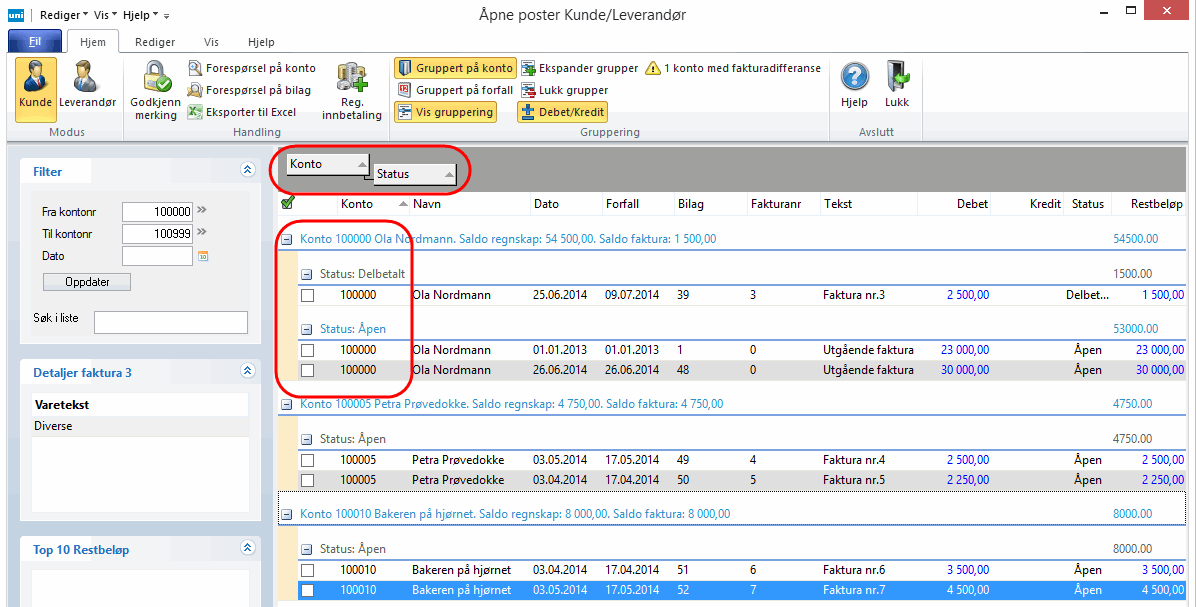
Task: Collapse the Konto 100000 Ola Nordmann group
Action: [286, 239]
